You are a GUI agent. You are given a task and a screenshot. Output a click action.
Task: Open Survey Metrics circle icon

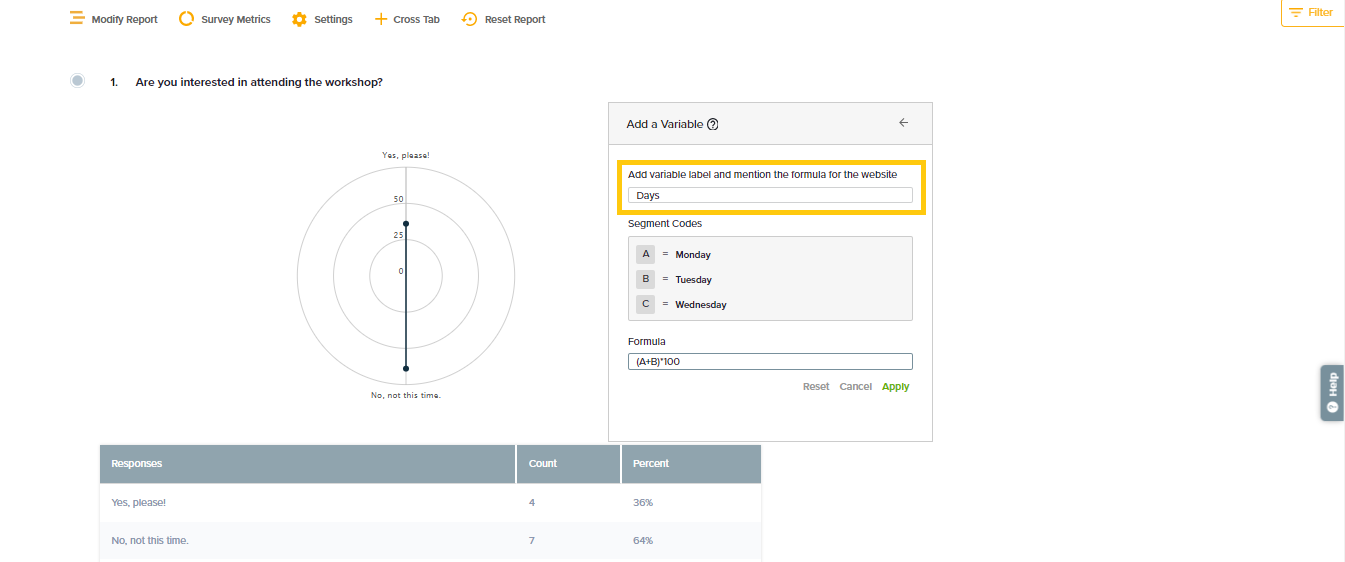pyautogui.click(x=186, y=19)
